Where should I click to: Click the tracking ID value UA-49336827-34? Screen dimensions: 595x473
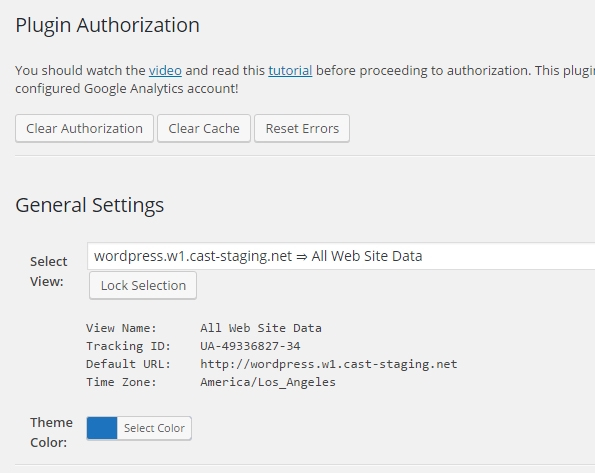[250, 346]
